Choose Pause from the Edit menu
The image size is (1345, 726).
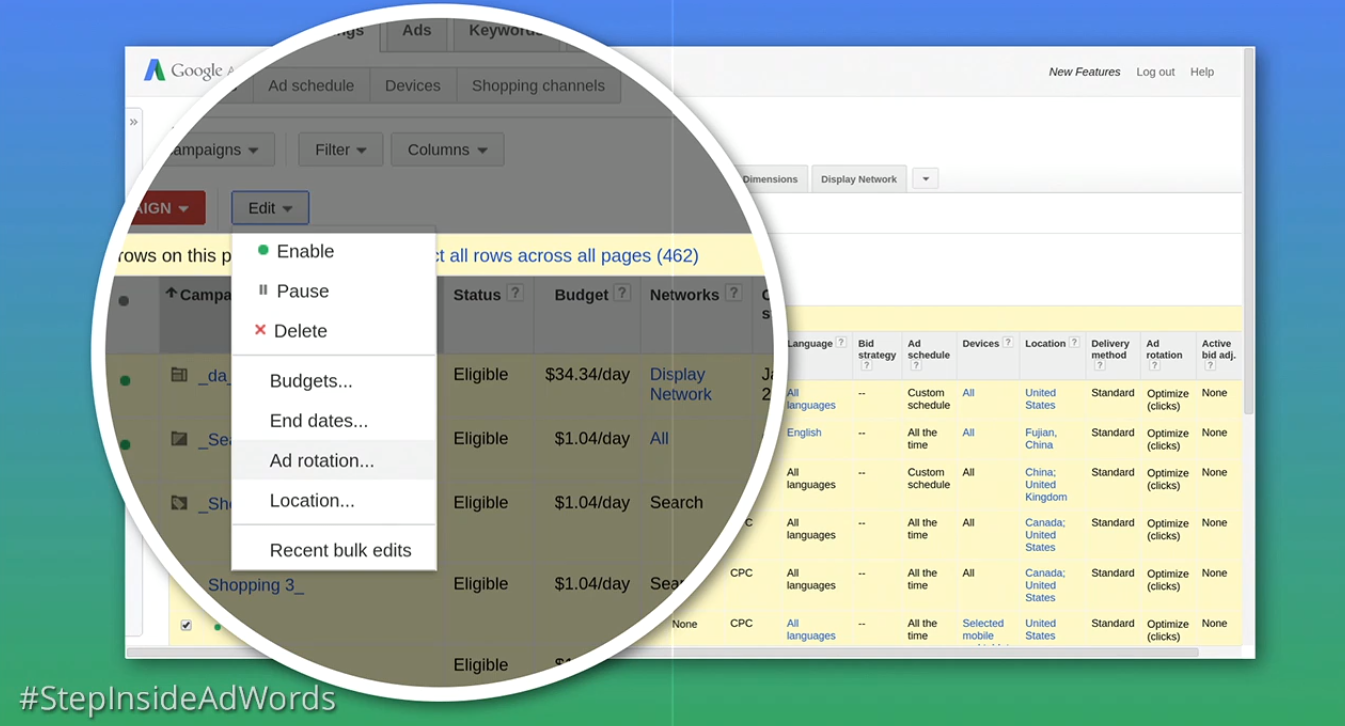(x=334, y=291)
